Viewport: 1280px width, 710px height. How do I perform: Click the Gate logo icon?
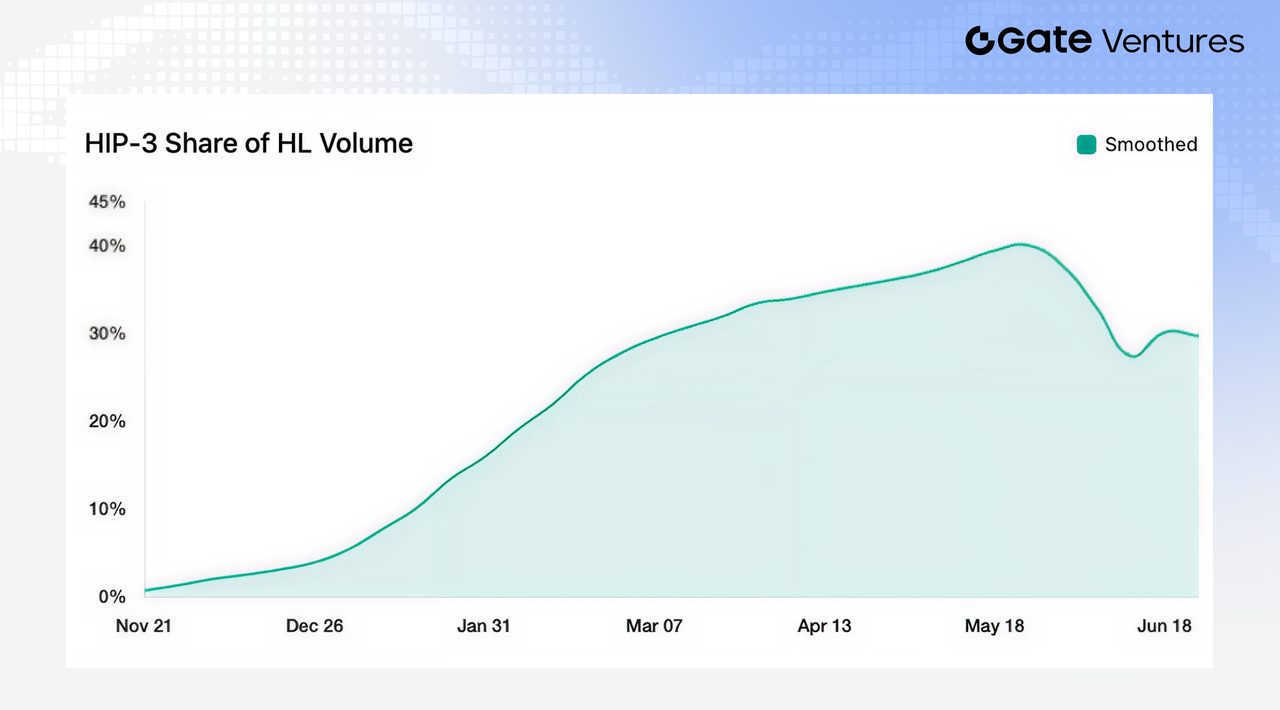click(x=980, y=41)
